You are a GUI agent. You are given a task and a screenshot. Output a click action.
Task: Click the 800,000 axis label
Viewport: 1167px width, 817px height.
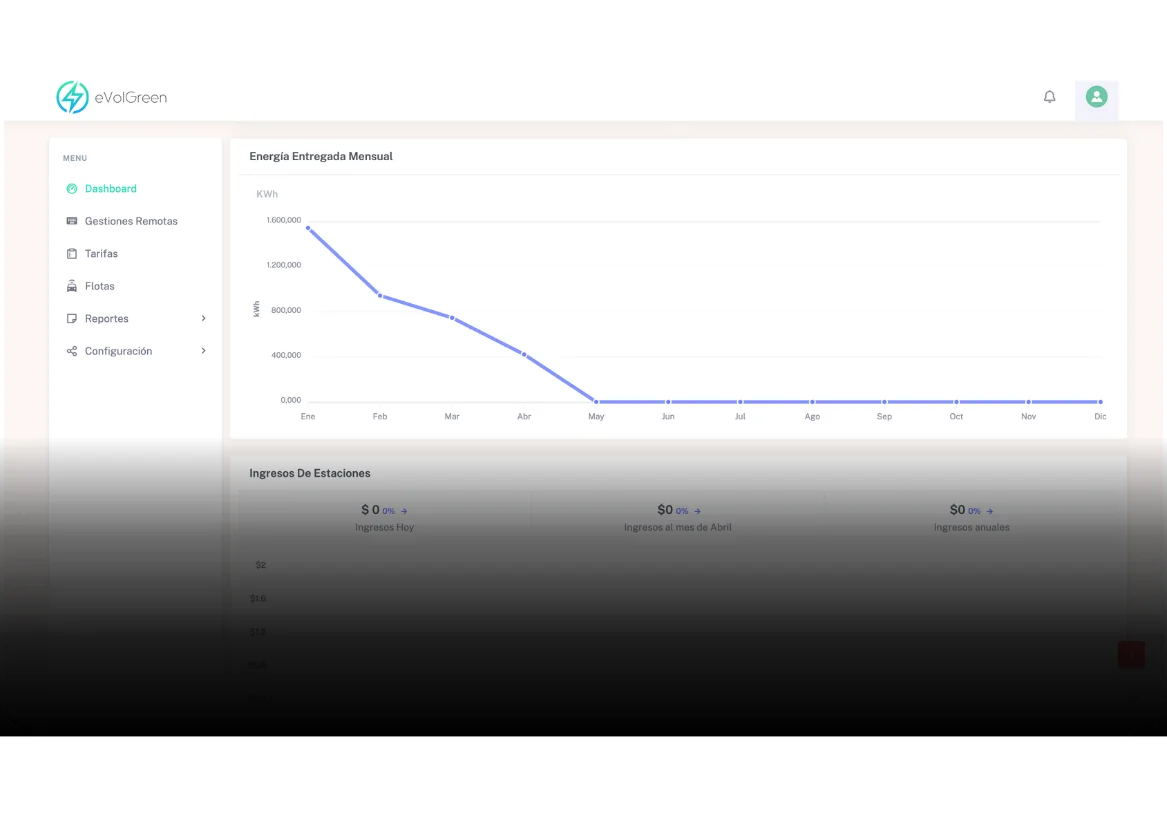287,310
